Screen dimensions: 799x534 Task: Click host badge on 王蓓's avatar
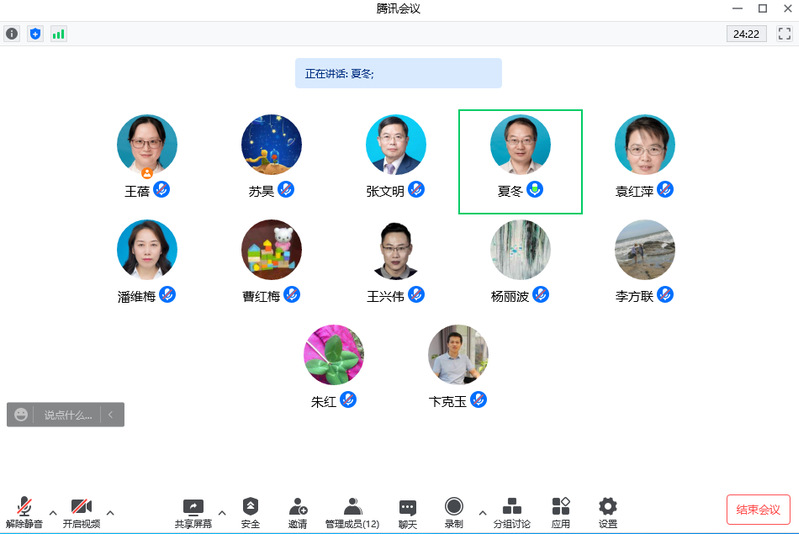click(x=147, y=173)
